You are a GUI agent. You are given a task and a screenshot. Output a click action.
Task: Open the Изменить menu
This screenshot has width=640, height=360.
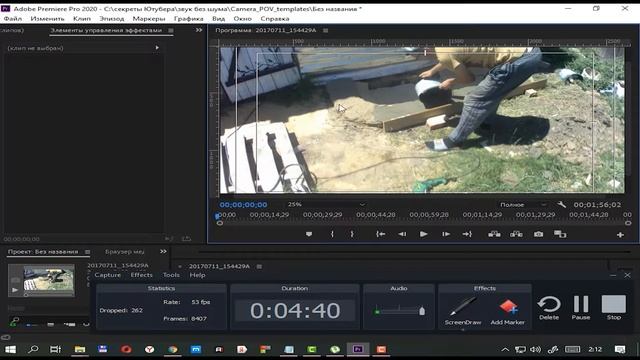(x=47, y=19)
